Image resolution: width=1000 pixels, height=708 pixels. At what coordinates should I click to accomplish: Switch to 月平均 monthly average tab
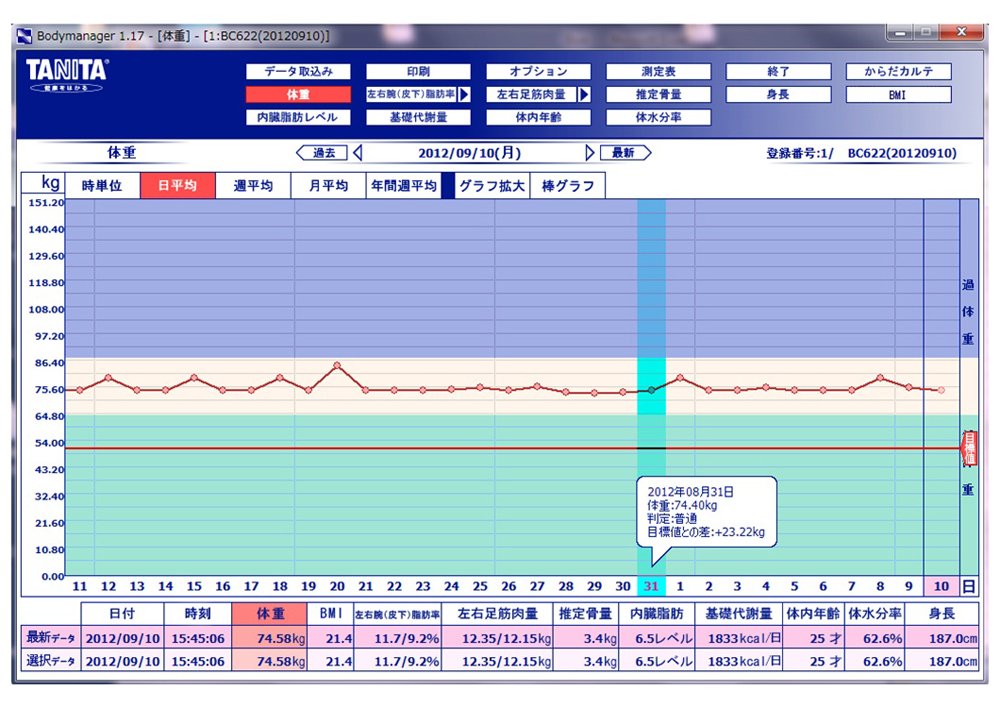[x=327, y=186]
